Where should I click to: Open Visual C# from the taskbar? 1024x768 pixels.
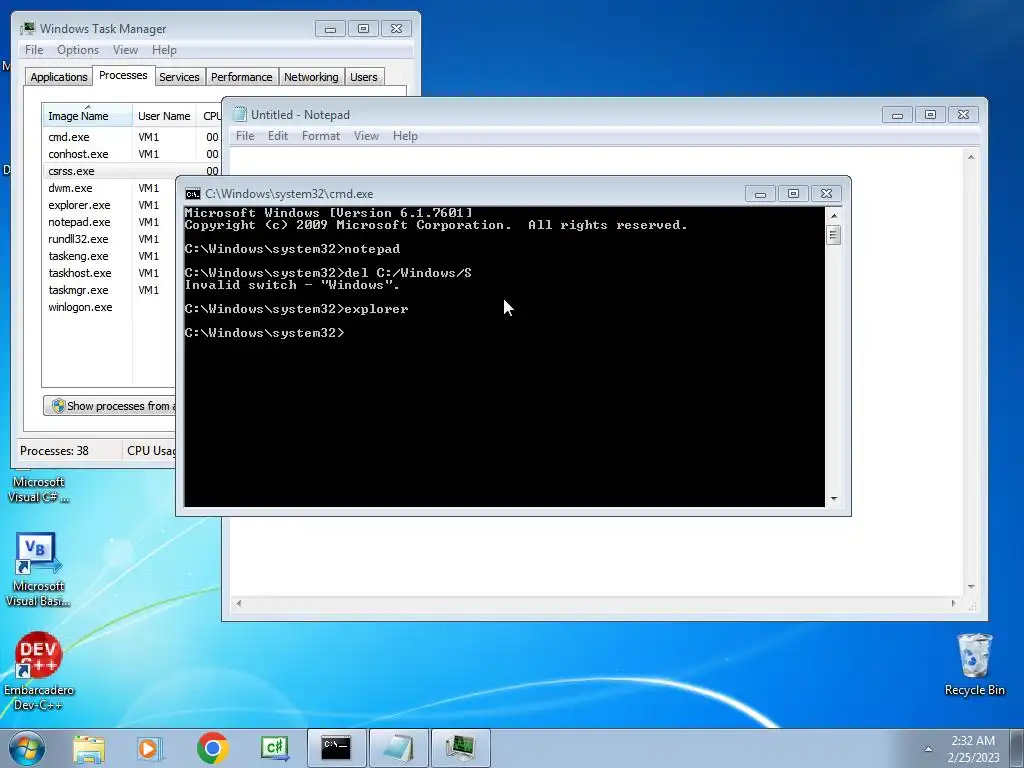click(x=274, y=748)
